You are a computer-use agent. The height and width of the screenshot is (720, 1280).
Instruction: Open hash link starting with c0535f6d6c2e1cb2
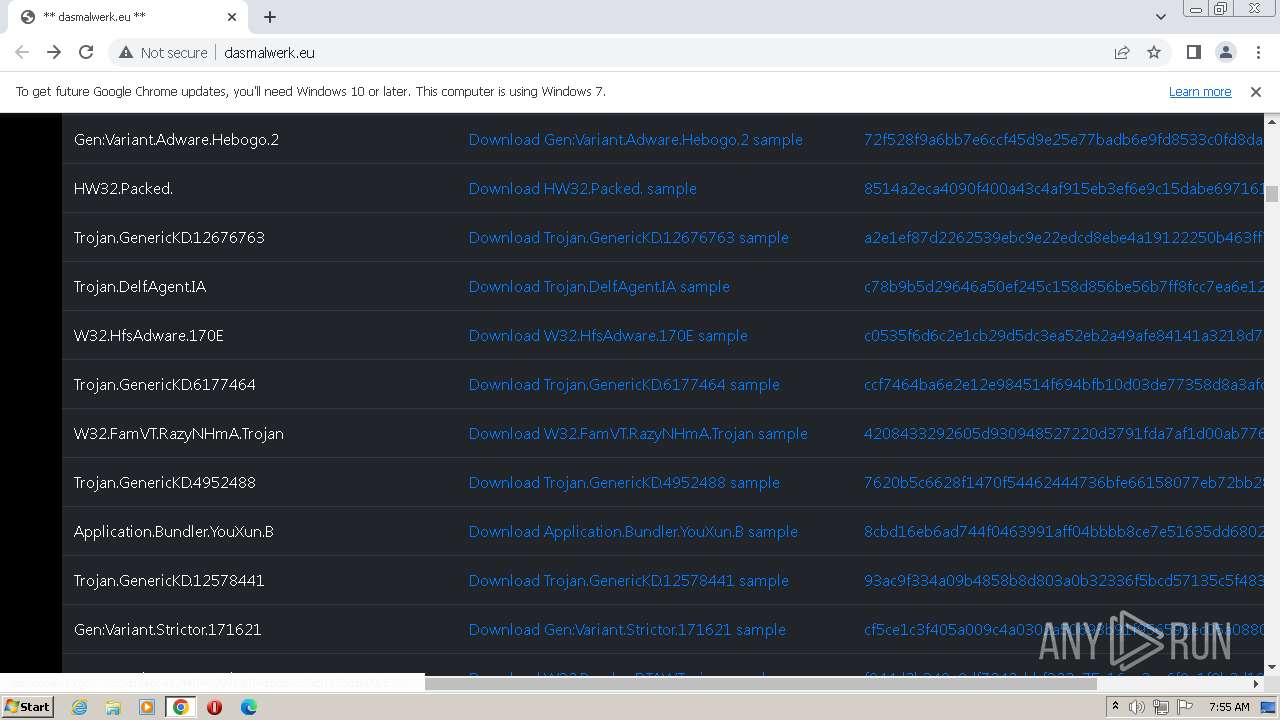tap(1064, 336)
